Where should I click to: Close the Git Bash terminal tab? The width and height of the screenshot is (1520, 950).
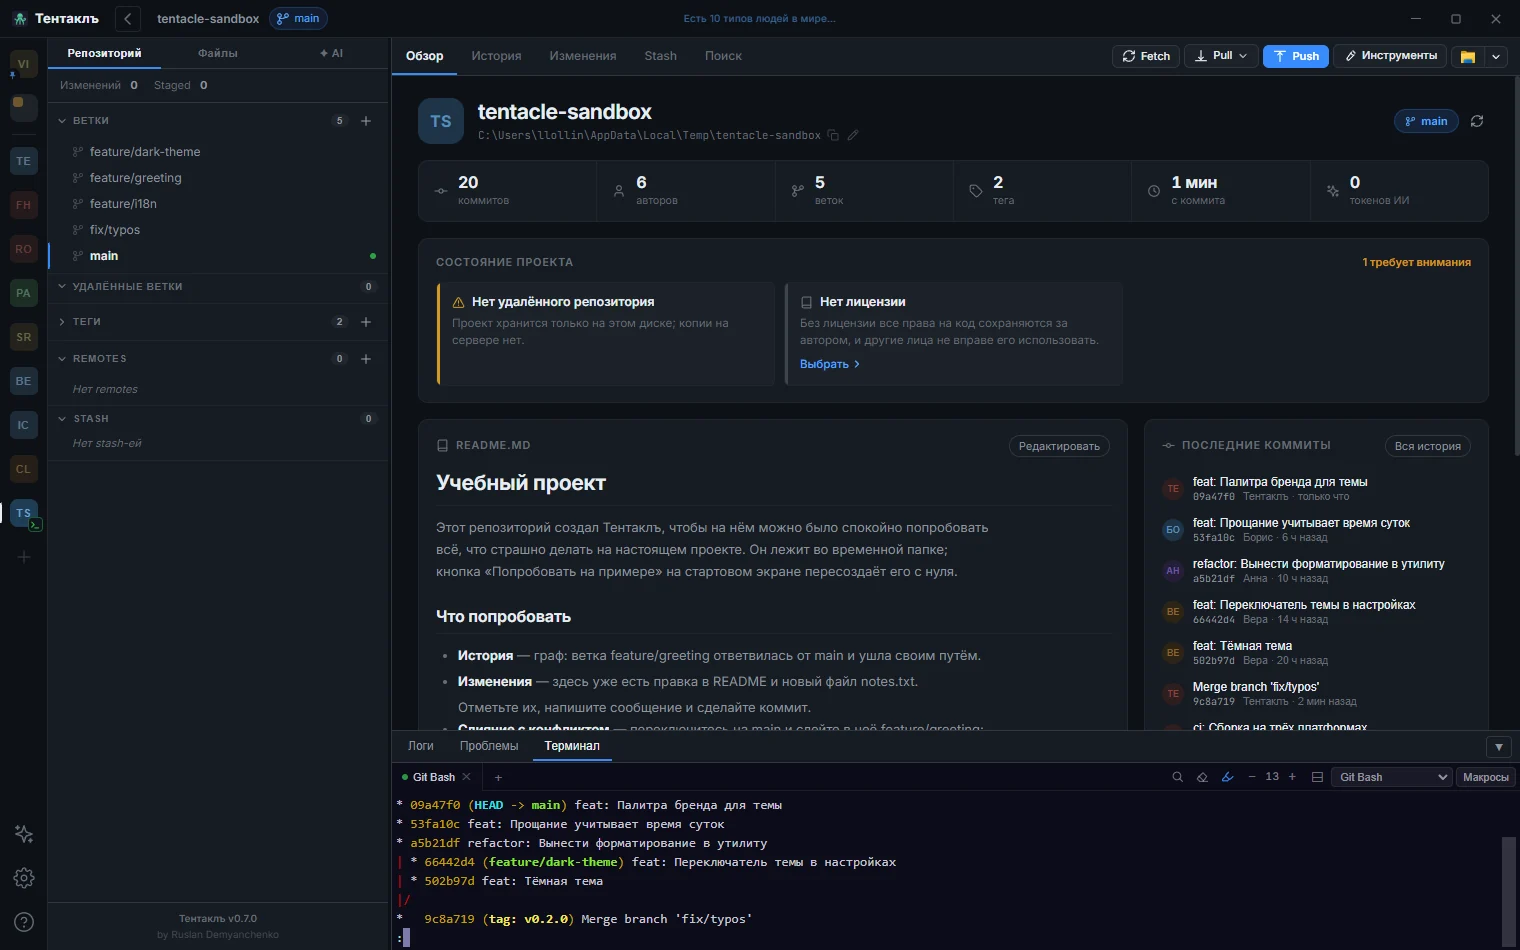(466, 777)
